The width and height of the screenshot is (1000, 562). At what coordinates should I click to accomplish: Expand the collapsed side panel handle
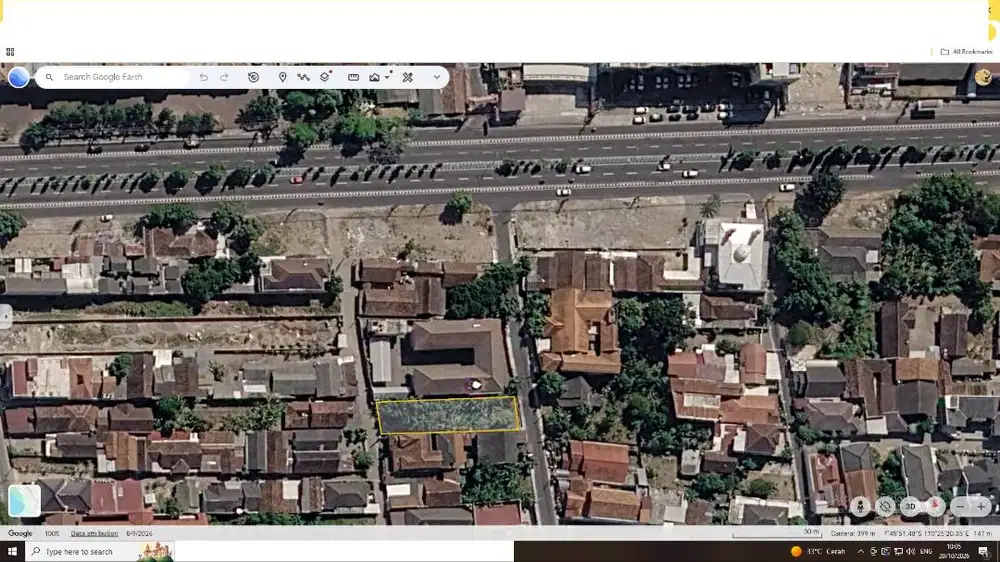click(5, 316)
